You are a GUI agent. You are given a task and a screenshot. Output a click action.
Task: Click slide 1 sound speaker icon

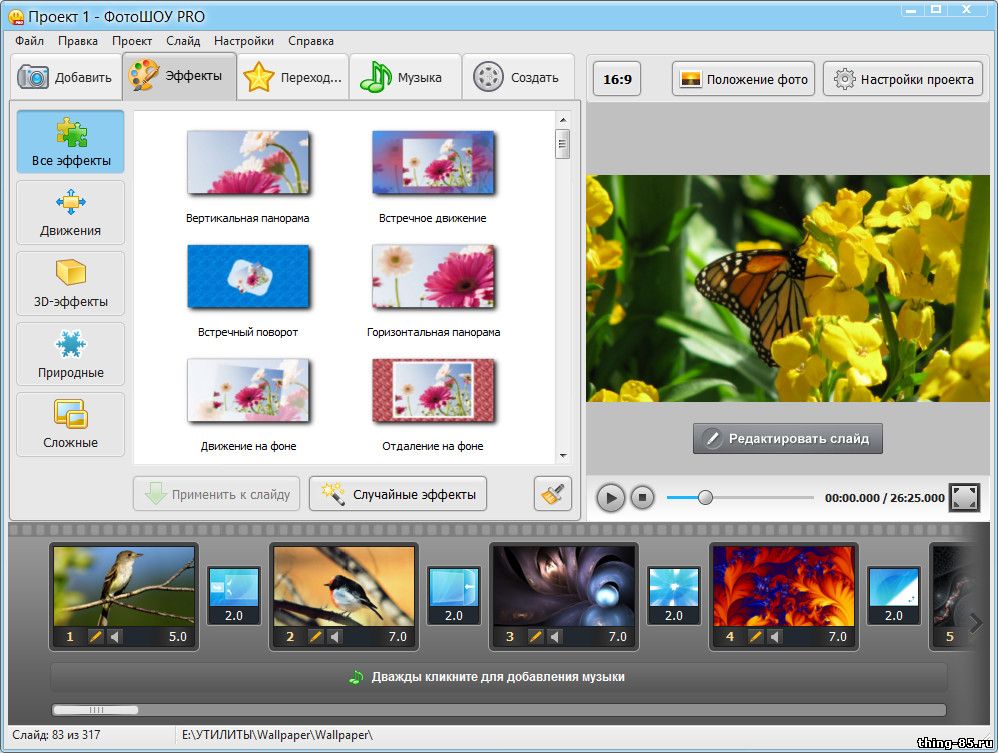pos(114,637)
